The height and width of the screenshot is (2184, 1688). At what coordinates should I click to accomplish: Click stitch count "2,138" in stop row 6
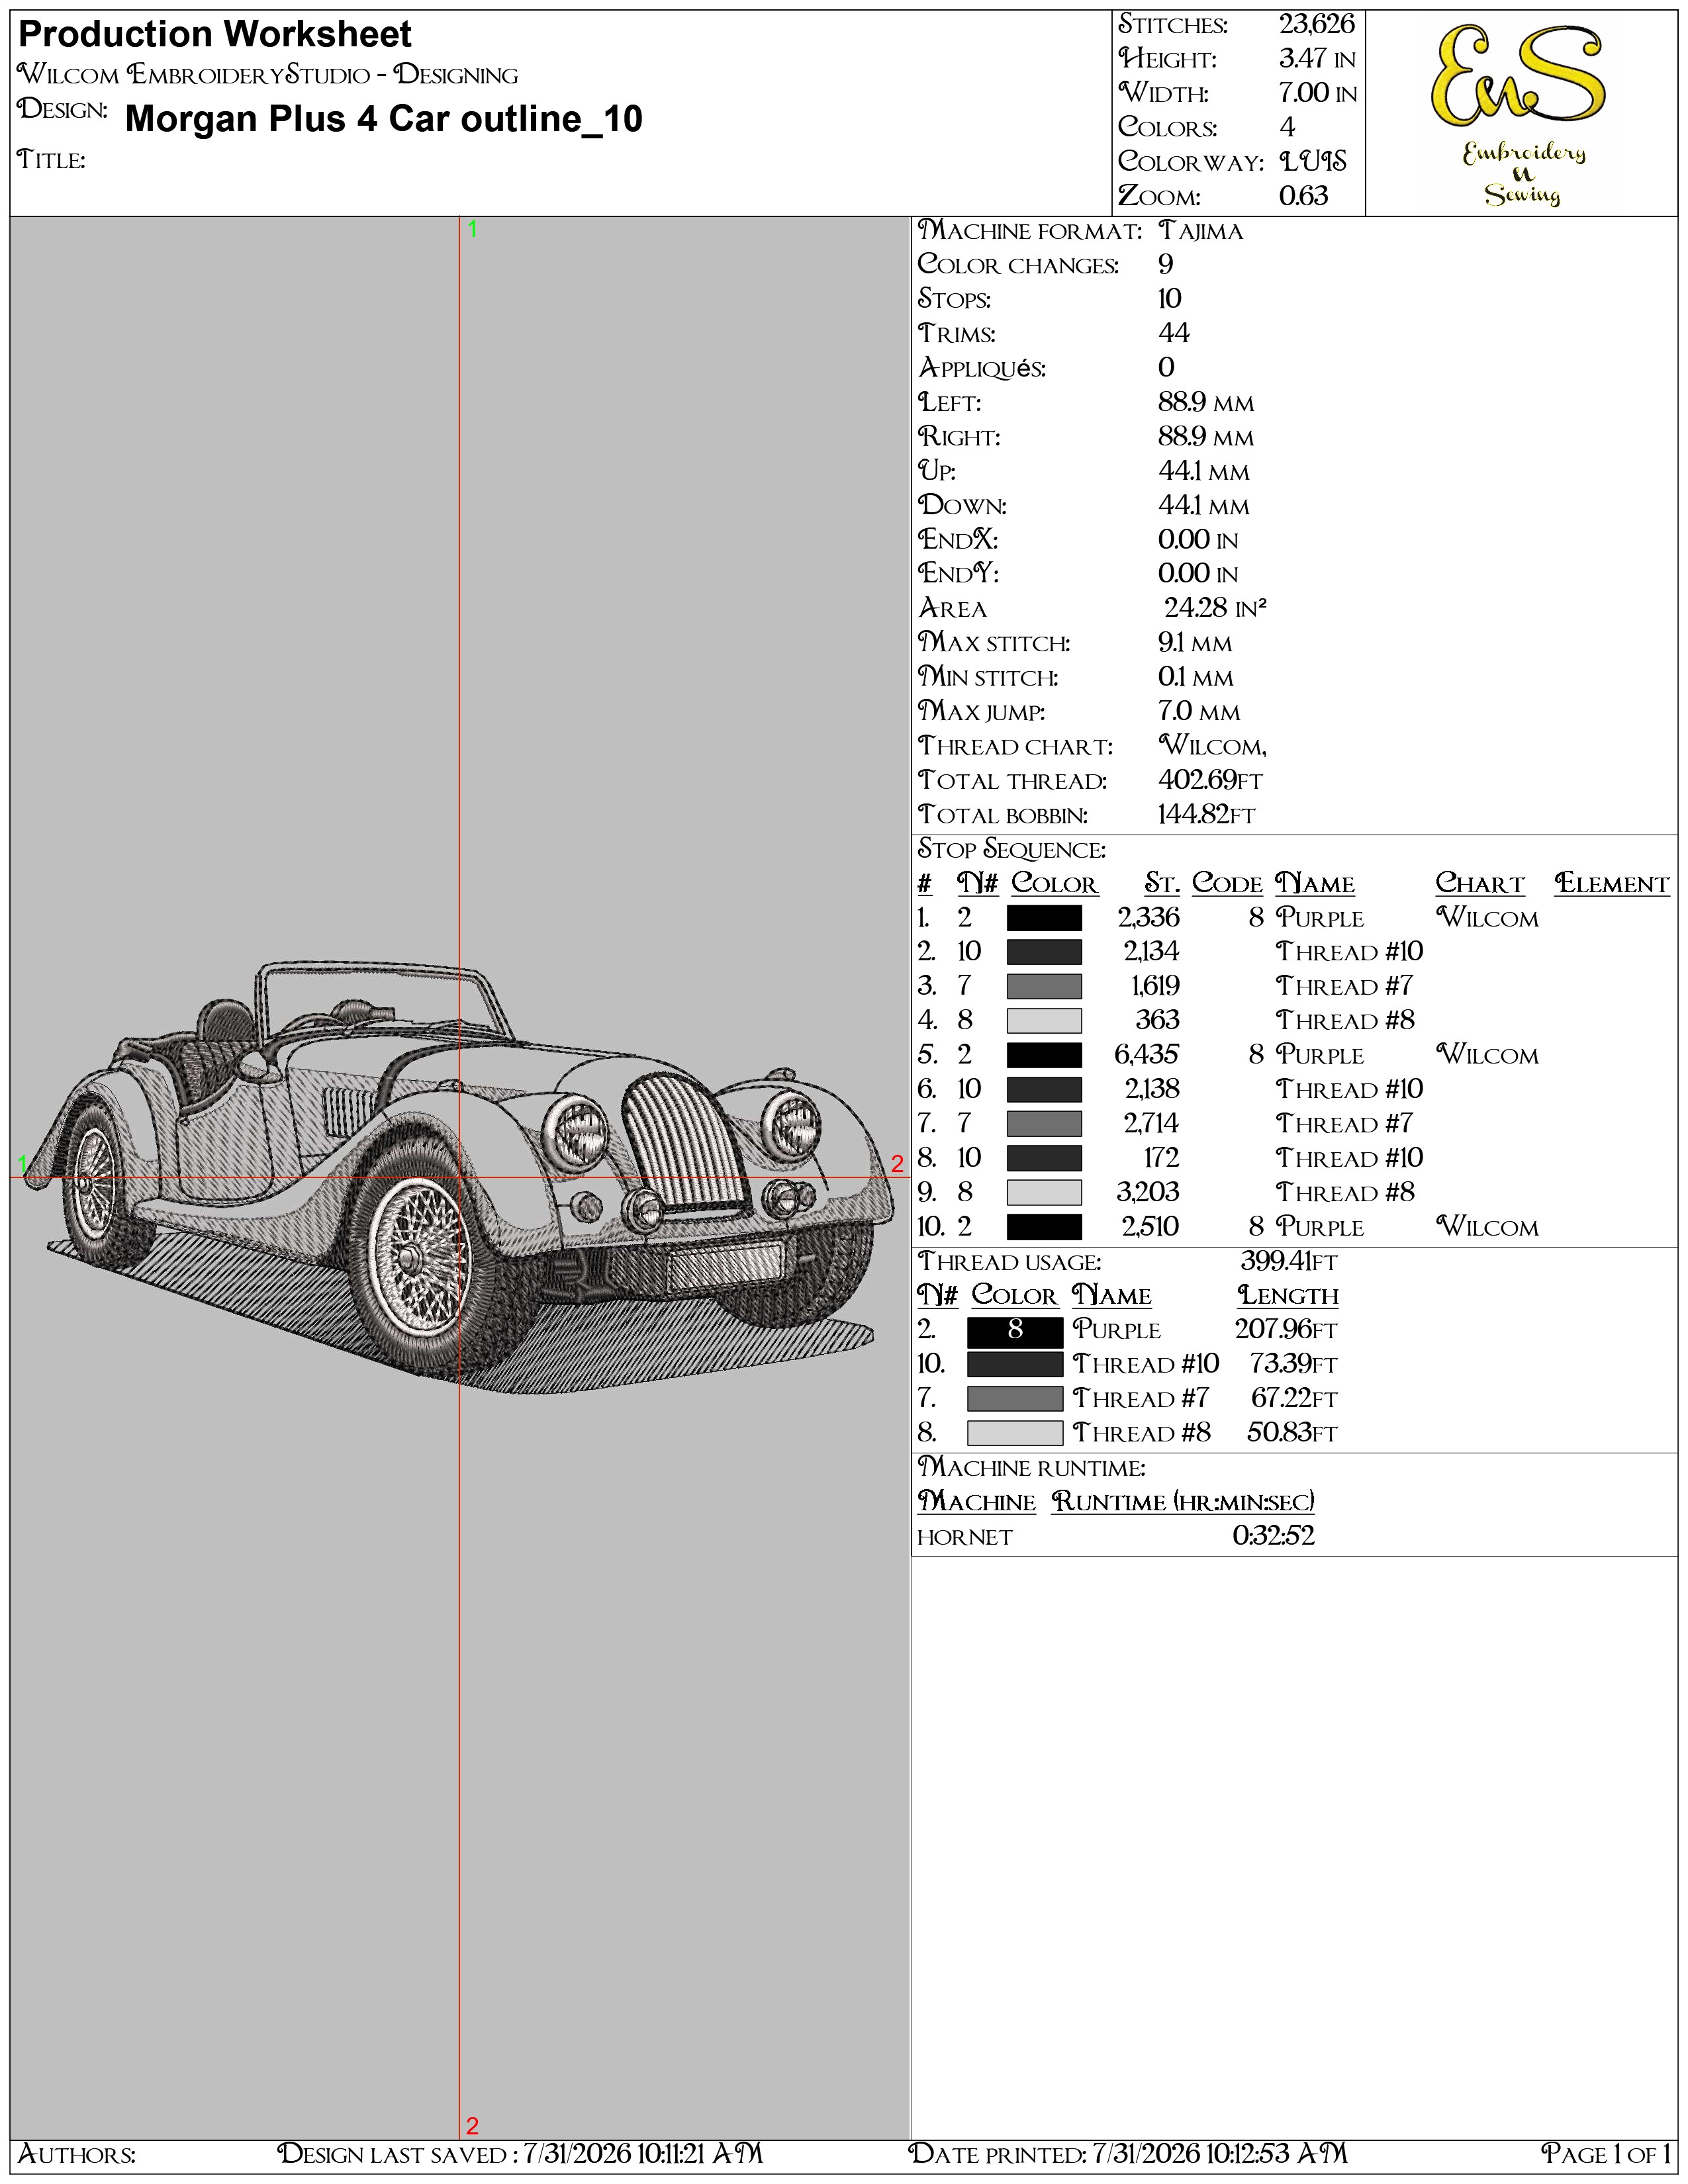click(1152, 1089)
